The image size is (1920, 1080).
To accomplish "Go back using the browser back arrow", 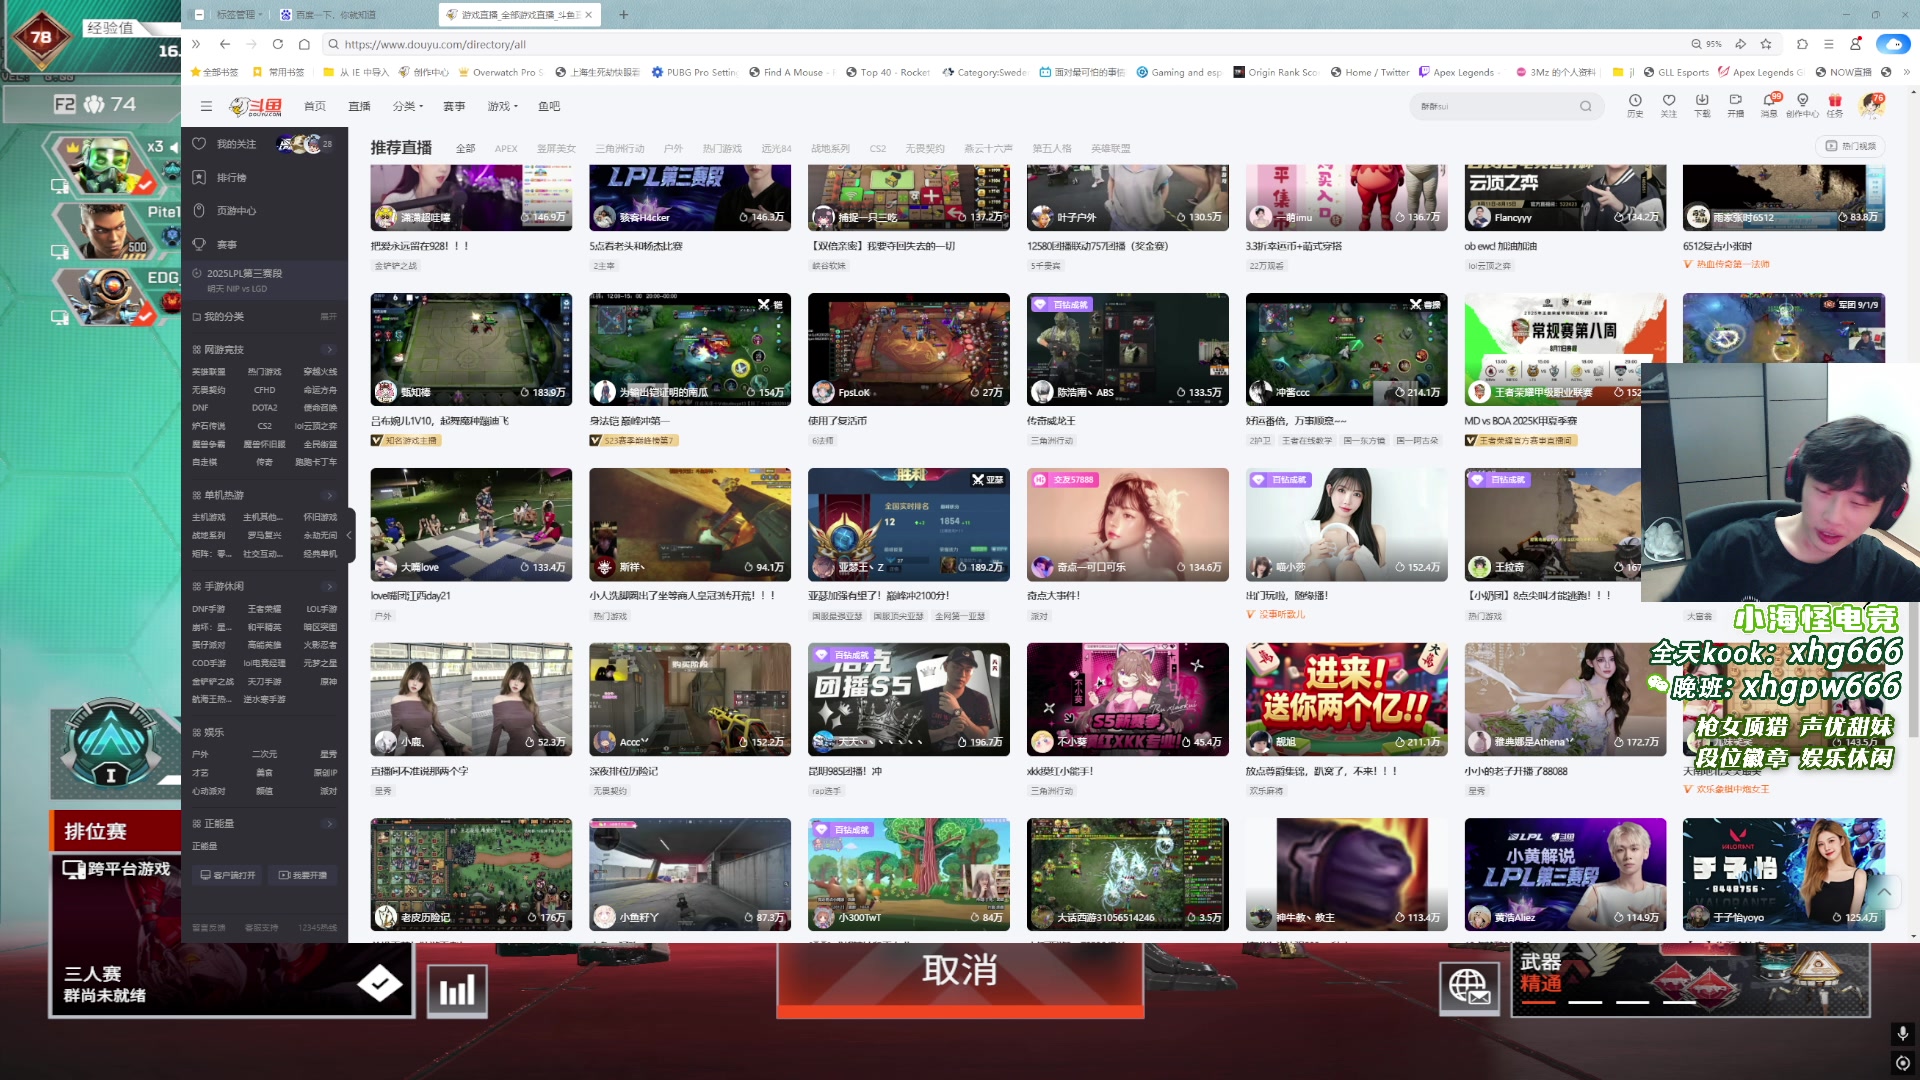I will pyautogui.click(x=224, y=44).
